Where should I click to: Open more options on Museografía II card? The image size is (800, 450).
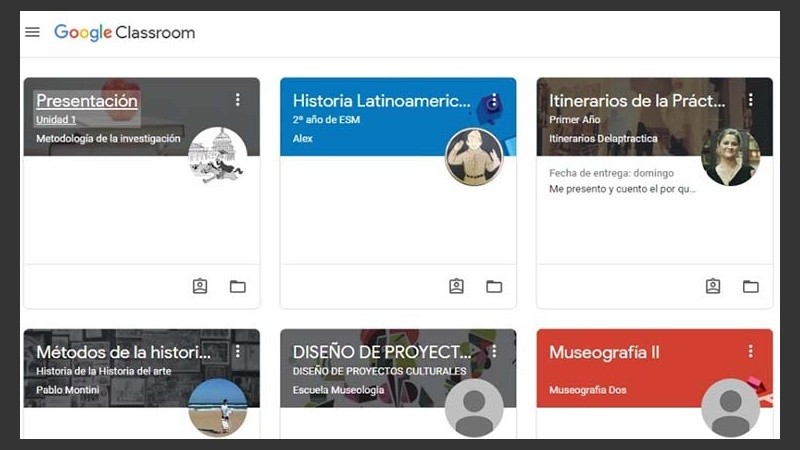750,352
